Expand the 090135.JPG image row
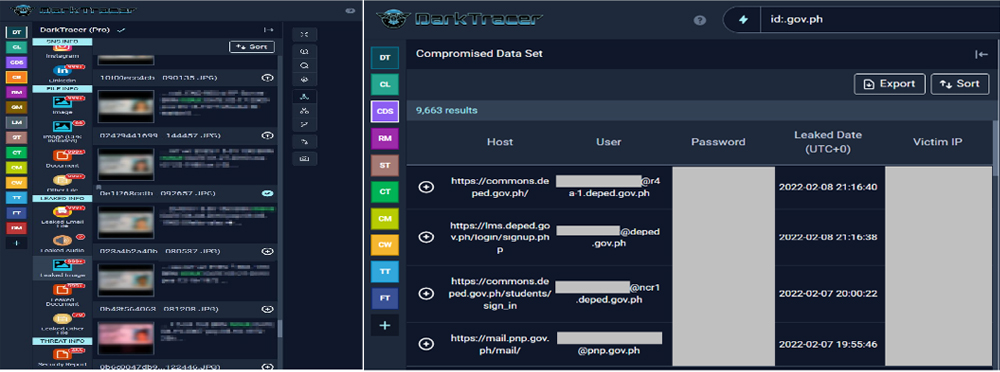The height and width of the screenshot is (372, 1000). point(268,78)
